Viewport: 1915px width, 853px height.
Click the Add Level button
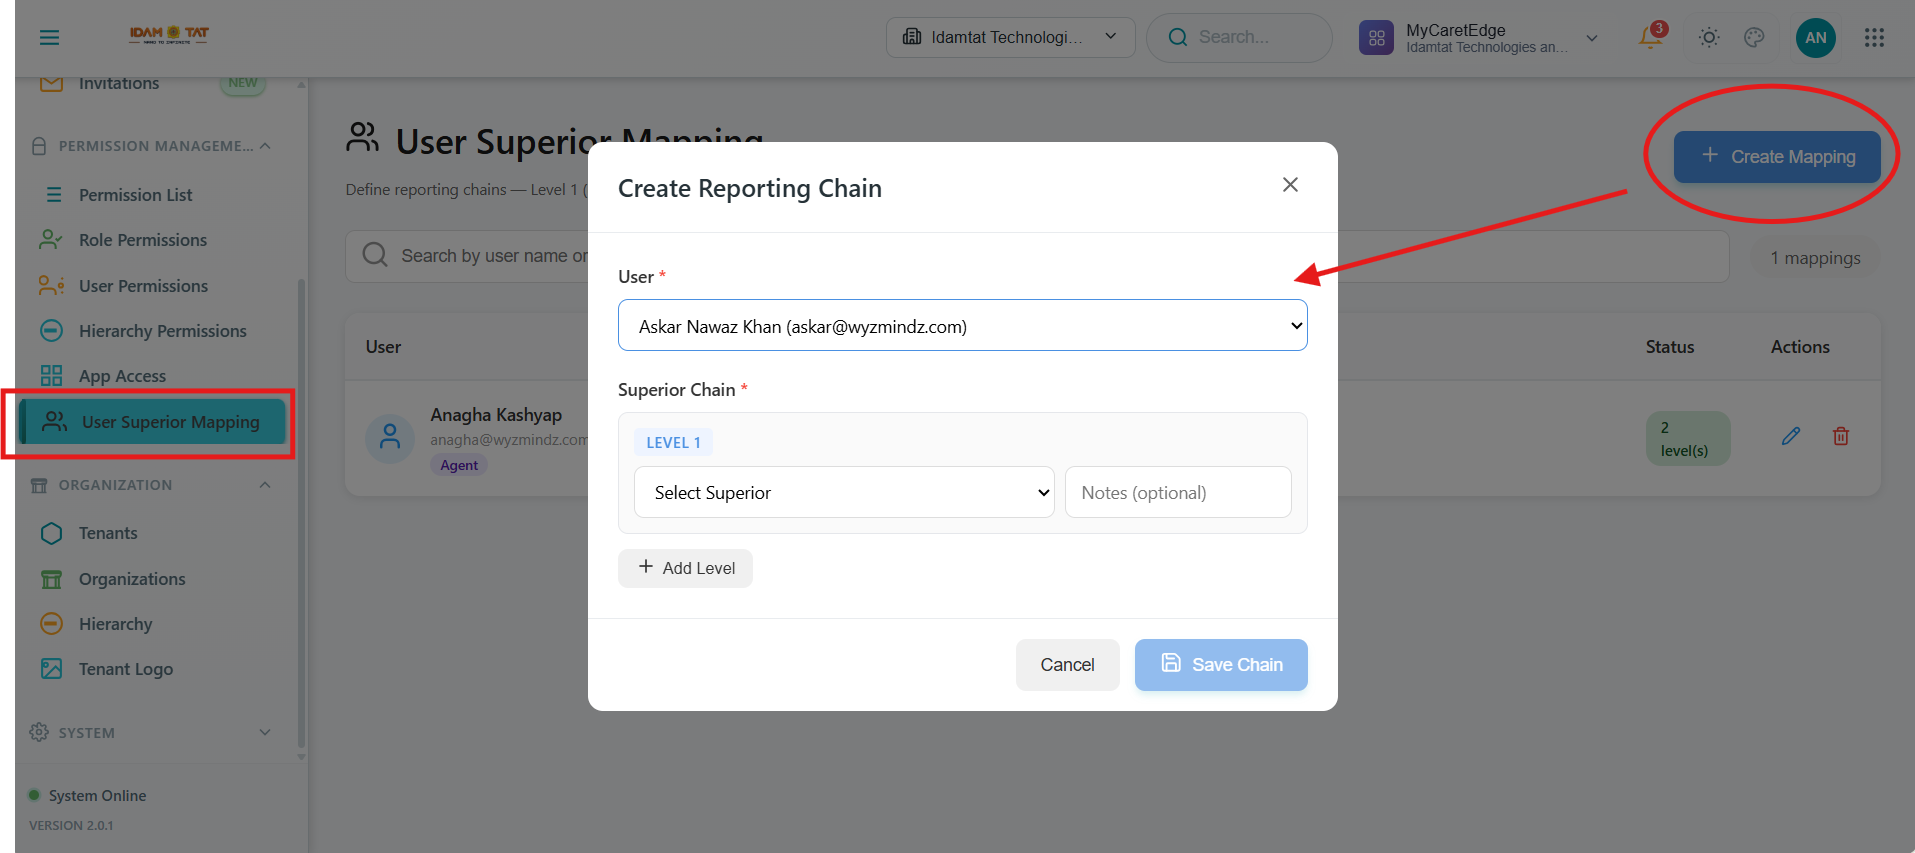pos(685,568)
